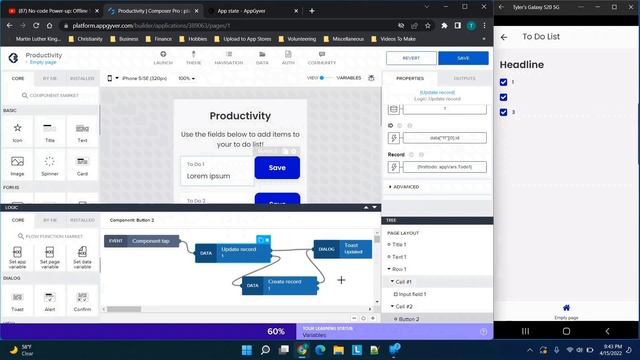Click the logic canvas vertical scrollbar
This screenshot has width=640, height=360.
coord(377,239)
